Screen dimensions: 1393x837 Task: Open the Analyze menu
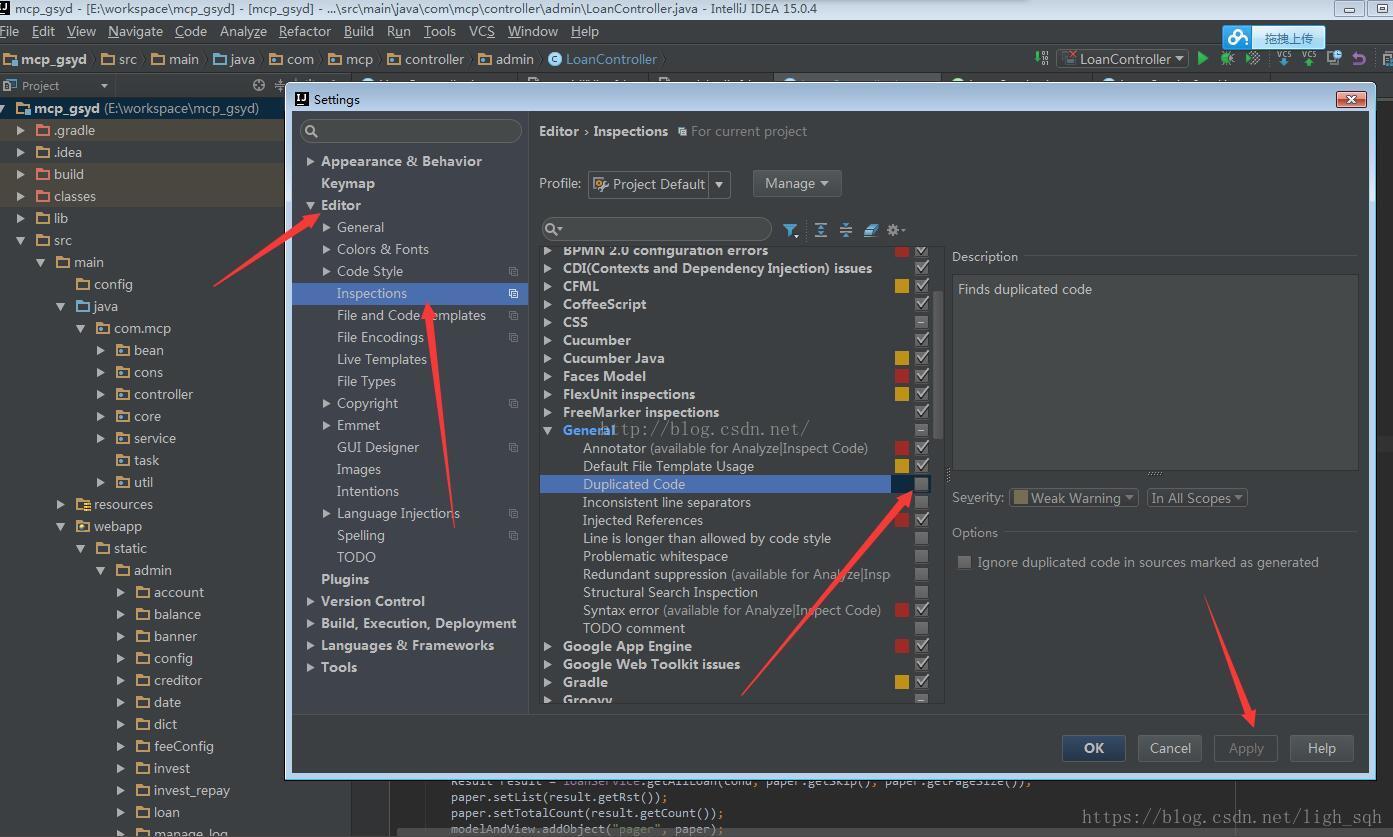click(243, 31)
